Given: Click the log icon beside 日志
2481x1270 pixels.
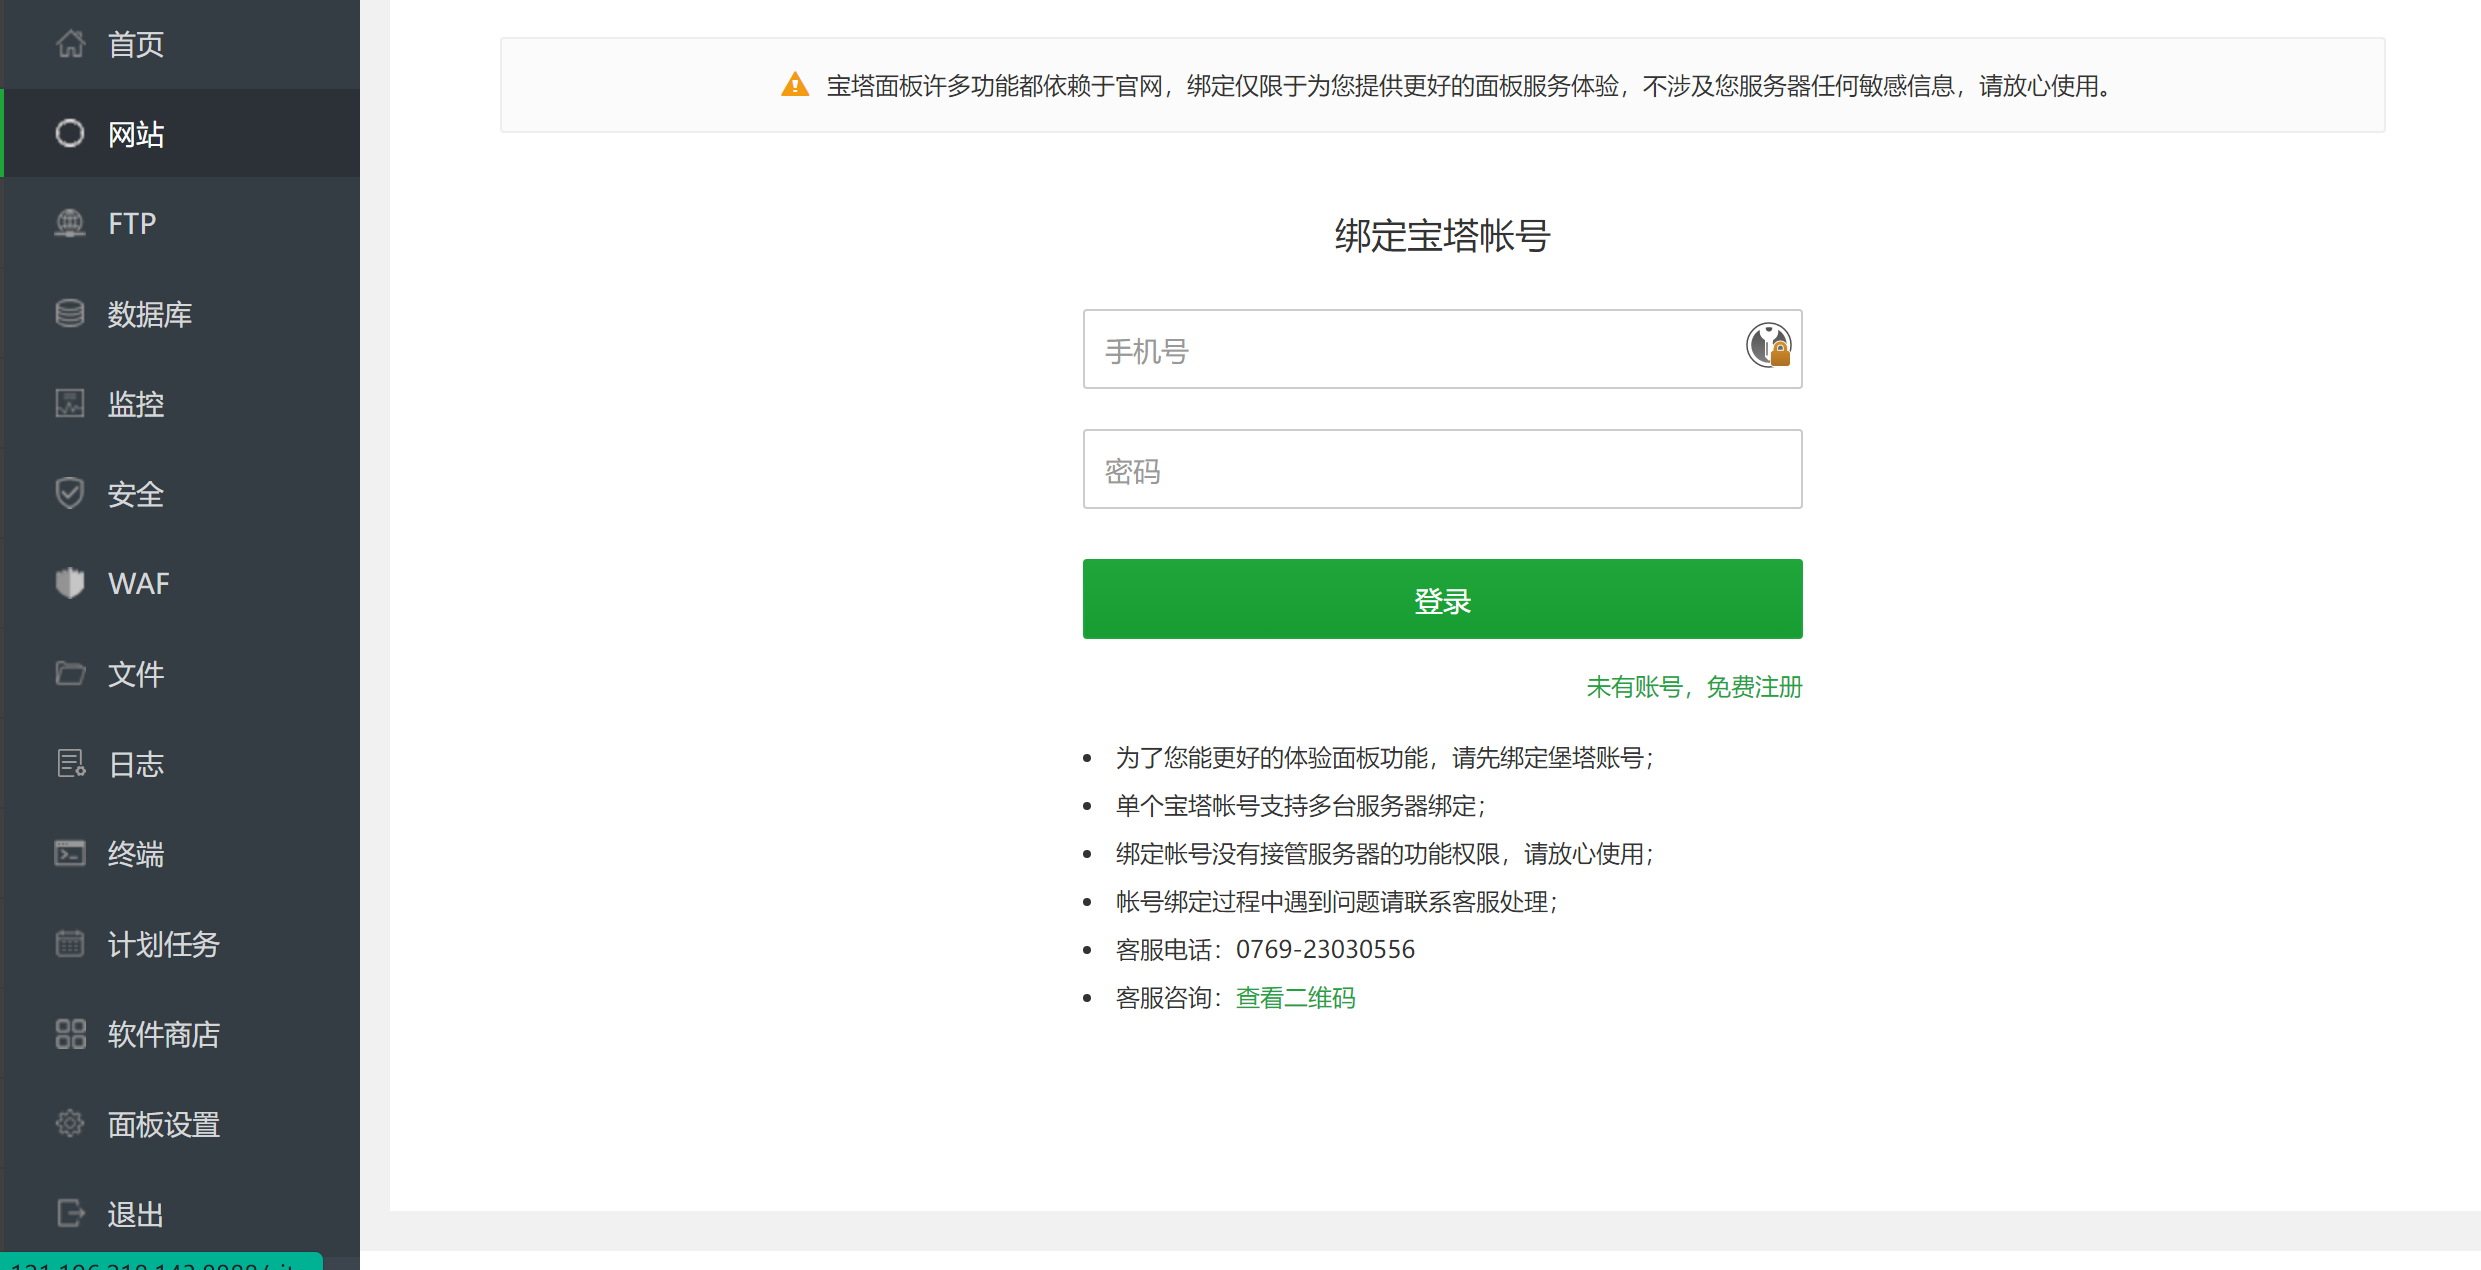Looking at the screenshot, I should pyautogui.click(x=70, y=763).
